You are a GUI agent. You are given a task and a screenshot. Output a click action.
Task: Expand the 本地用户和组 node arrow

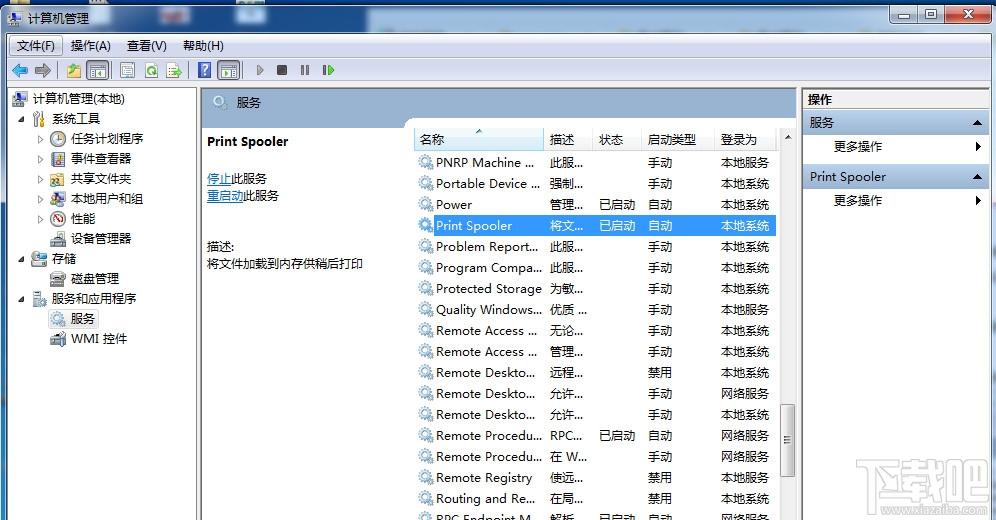pyautogui.click(x=40, y=199)
